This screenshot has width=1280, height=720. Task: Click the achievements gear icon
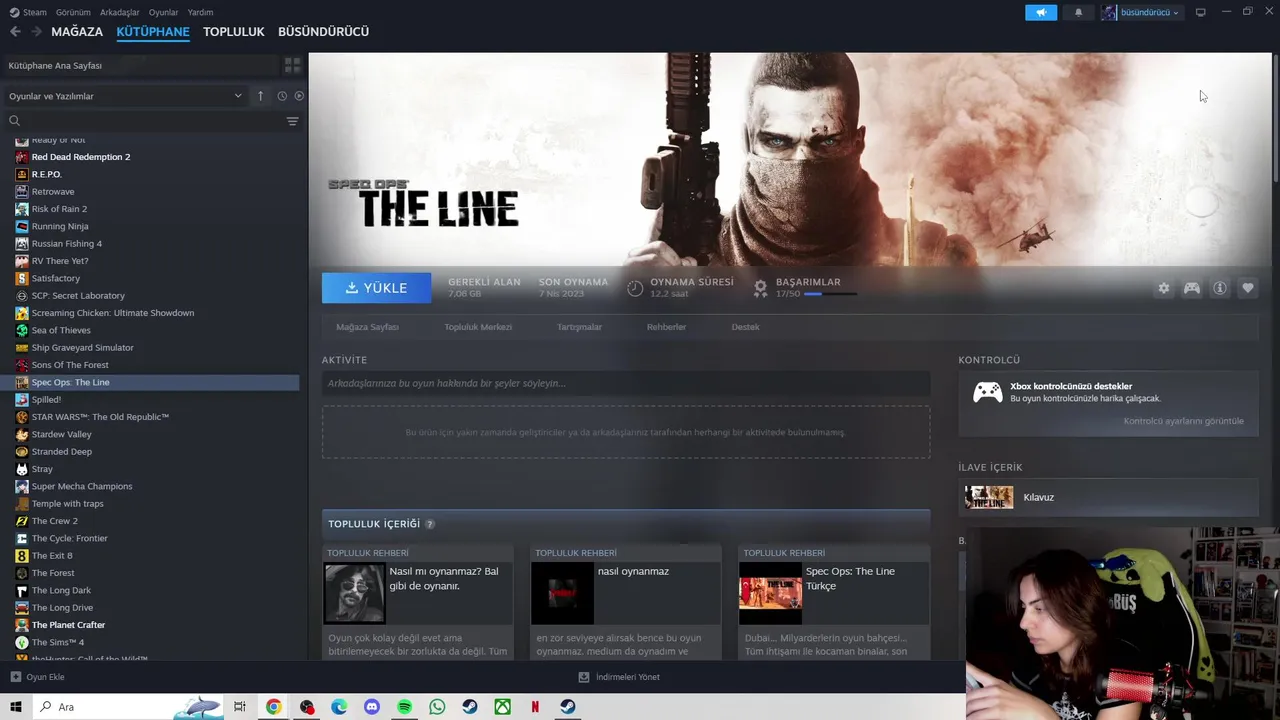click(x=760, y=288)
